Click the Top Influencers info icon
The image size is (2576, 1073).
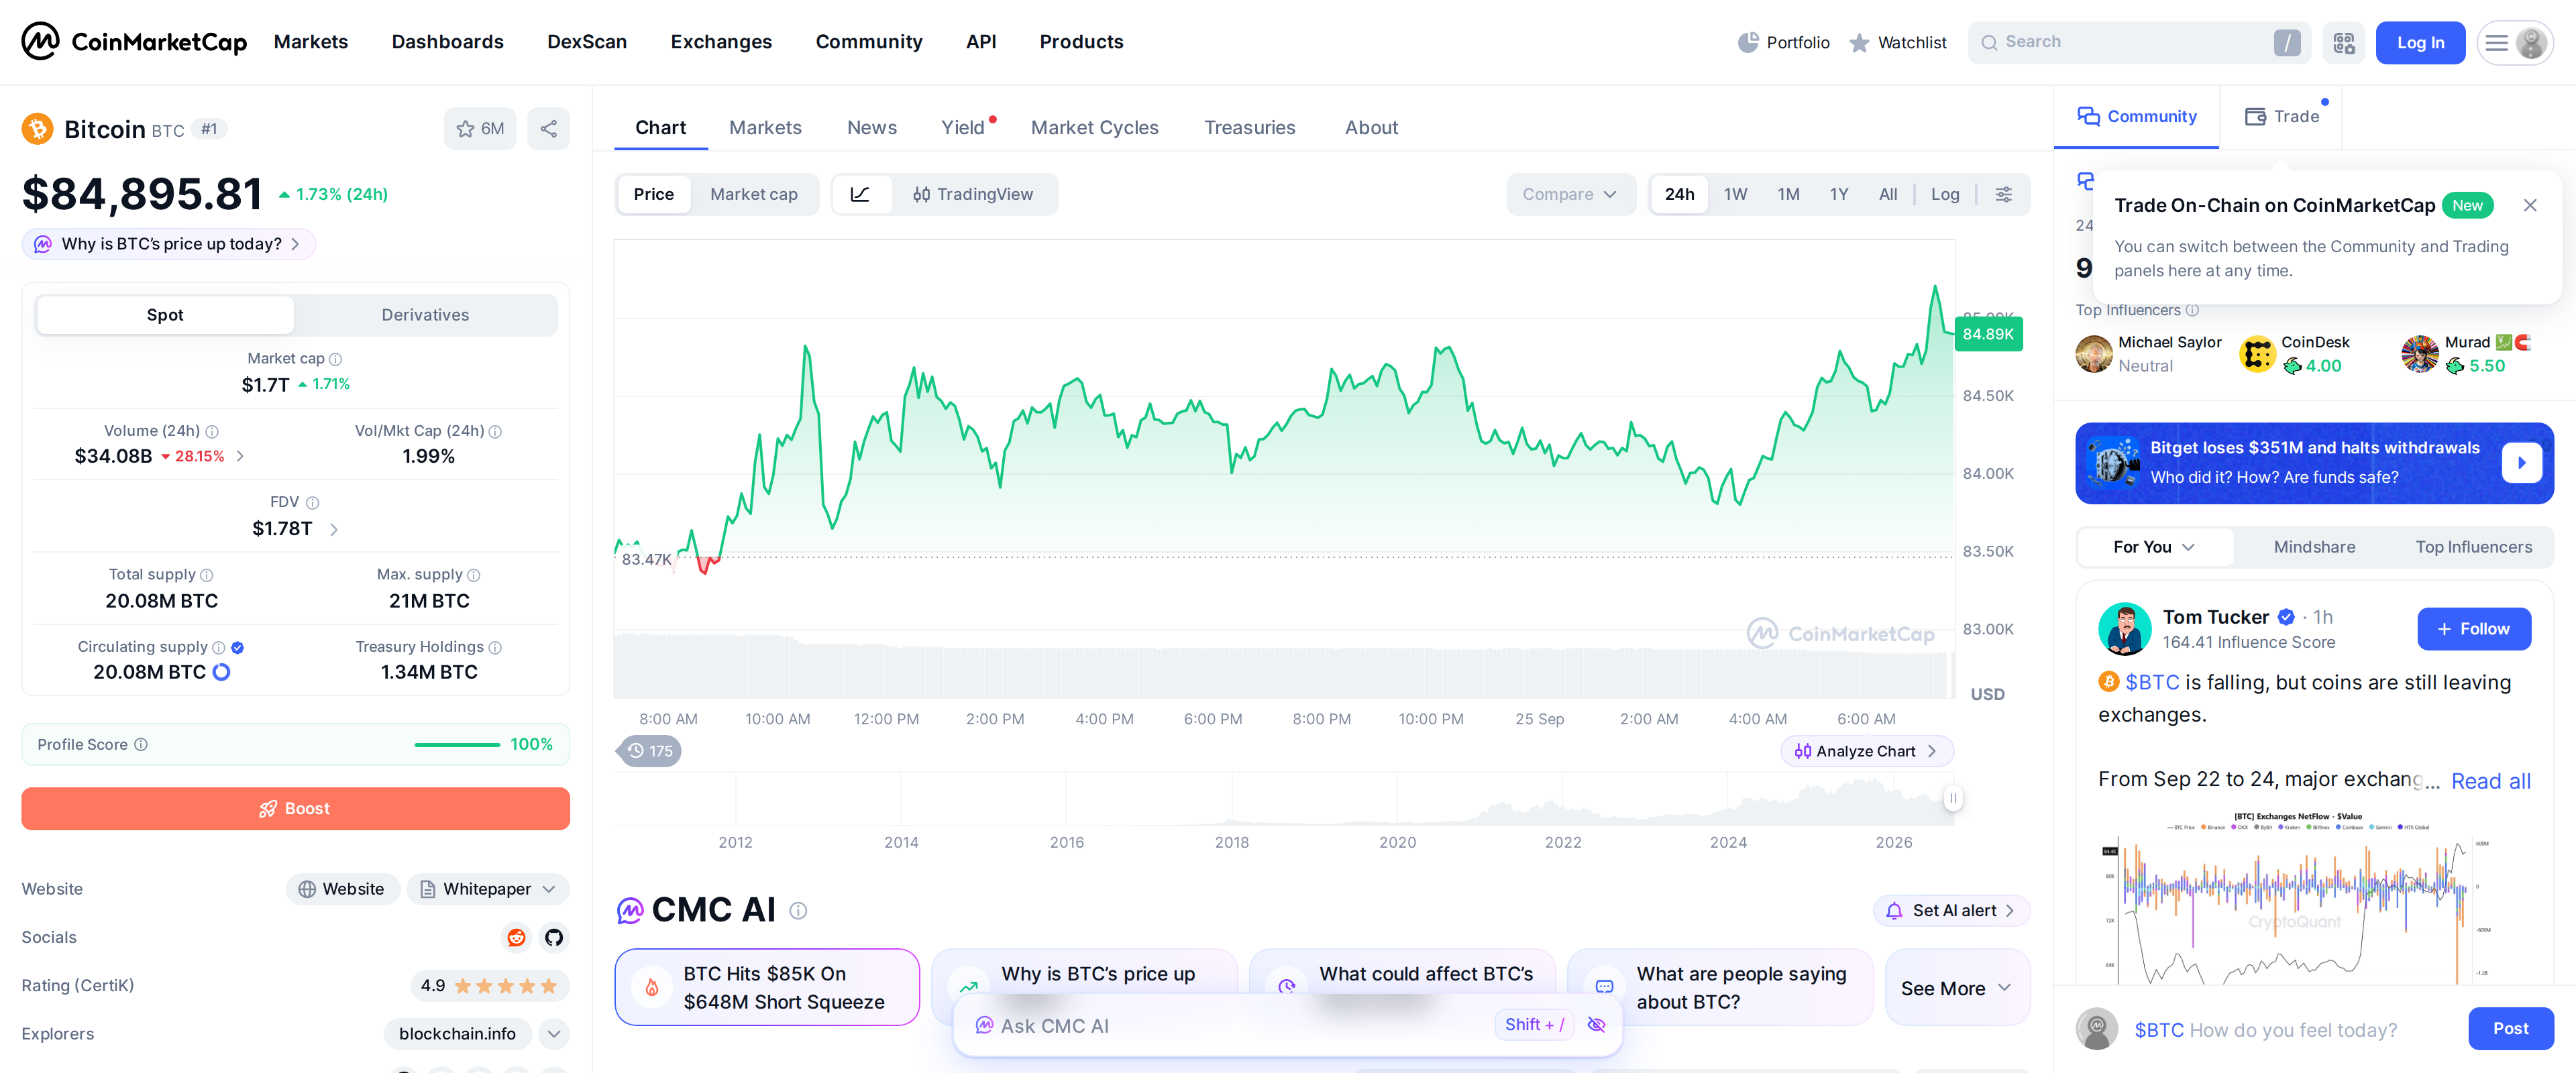point(2192,310)
